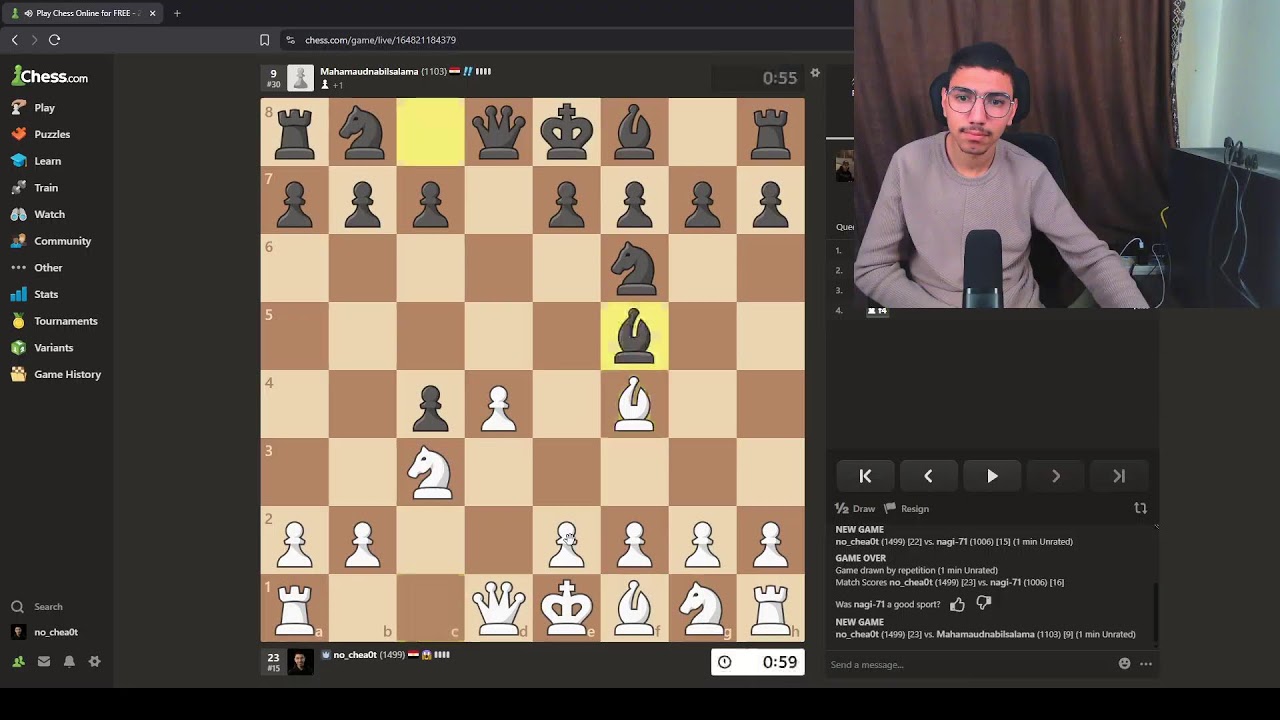Image resolution: width=1280 pixels, height=720 pixels.
Task: Click the Chess.com logo
Action: [50, 76]
